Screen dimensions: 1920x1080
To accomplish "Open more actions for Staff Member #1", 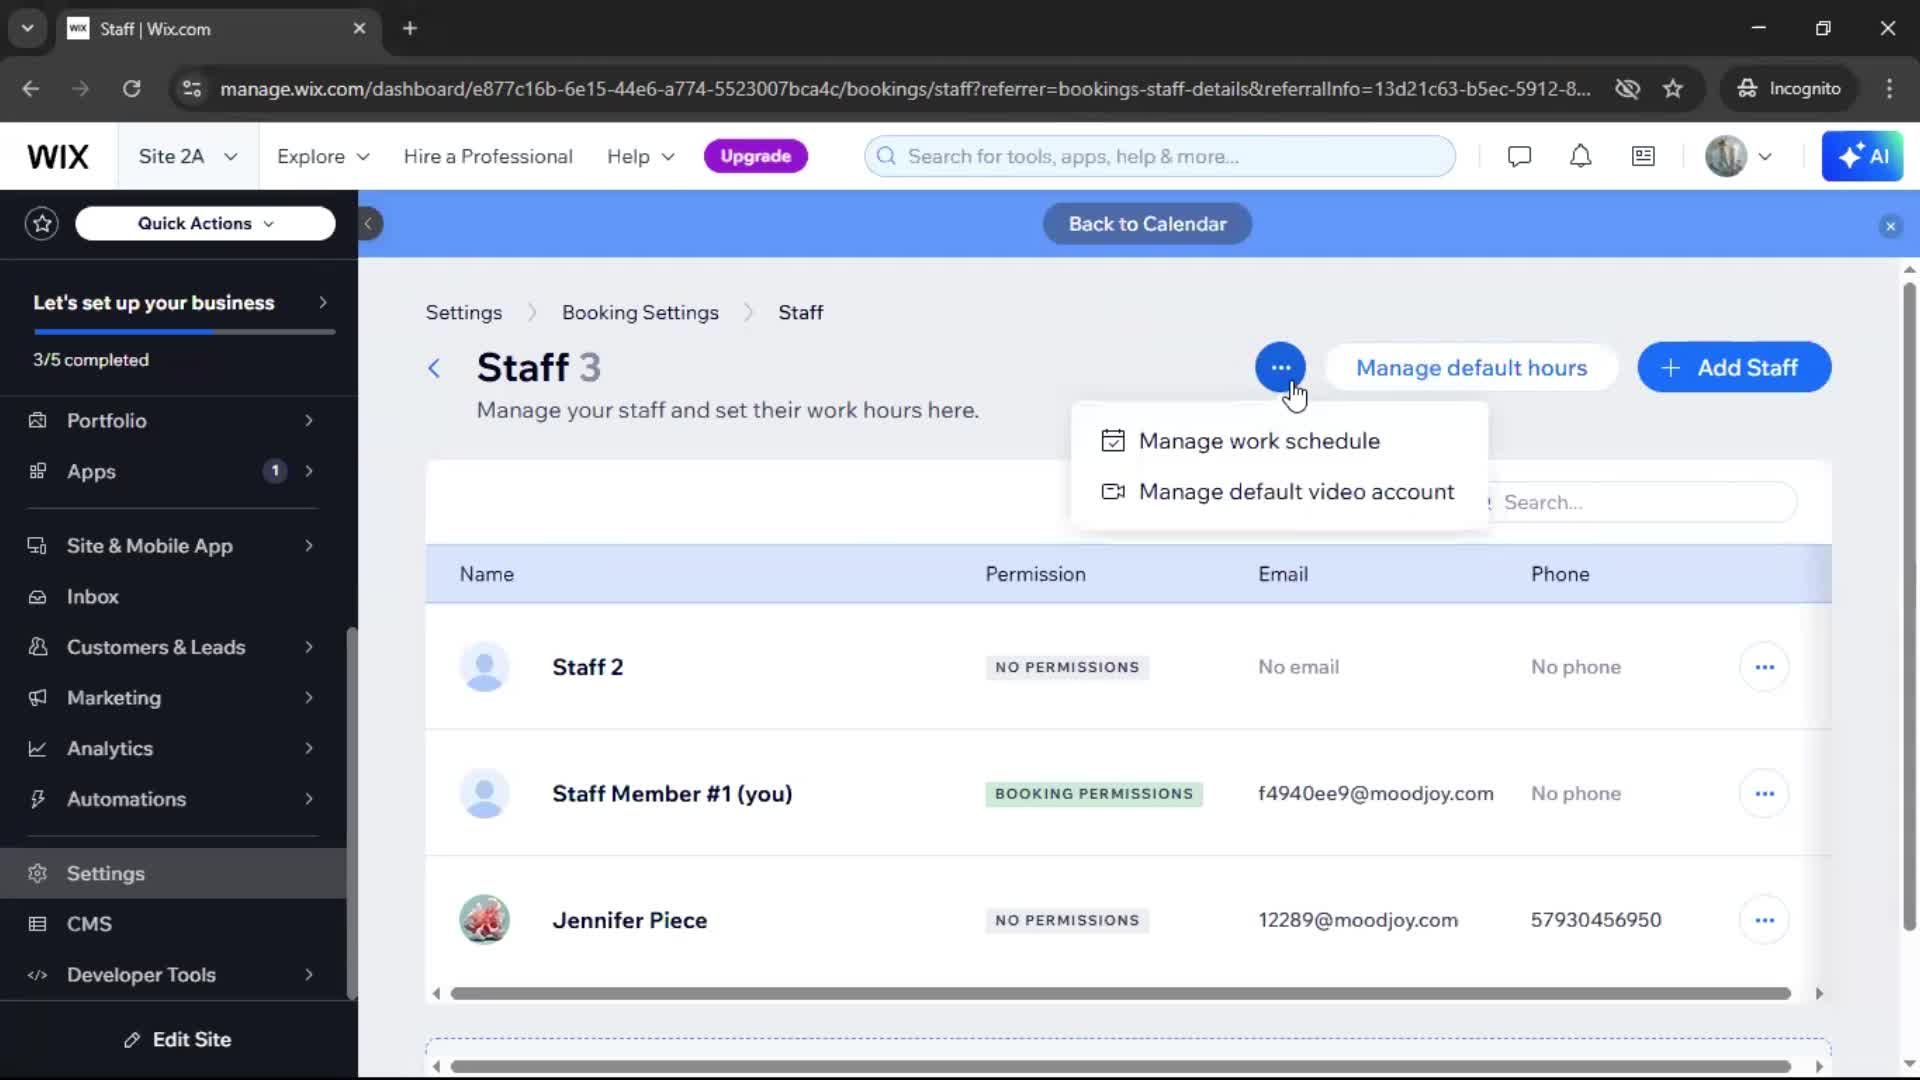I will tap(1764, 794).
